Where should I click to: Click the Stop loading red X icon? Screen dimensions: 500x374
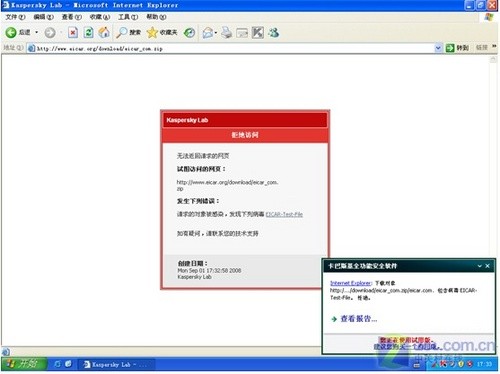(73, 32)
